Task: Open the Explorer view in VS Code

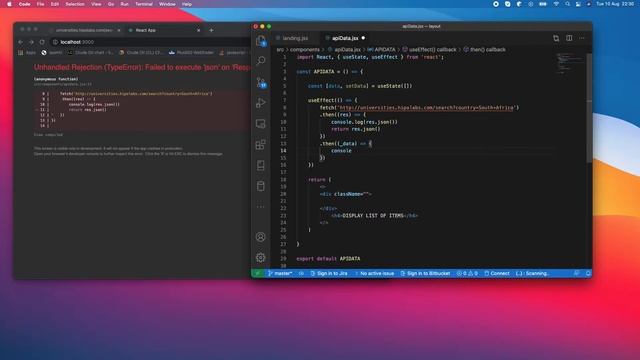Action: [261, 41]
